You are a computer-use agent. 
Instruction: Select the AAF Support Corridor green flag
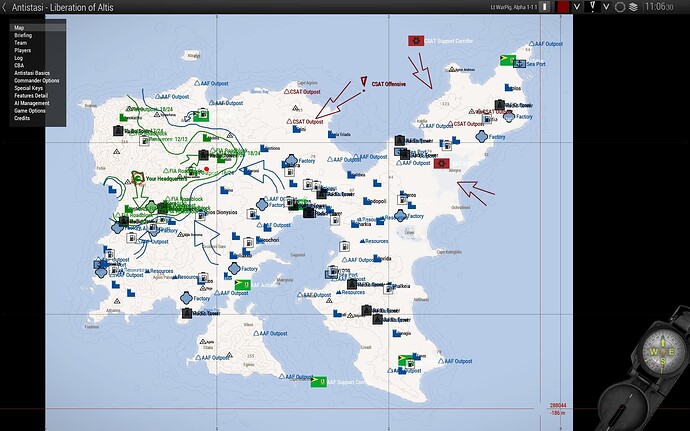tap(319, 382)
